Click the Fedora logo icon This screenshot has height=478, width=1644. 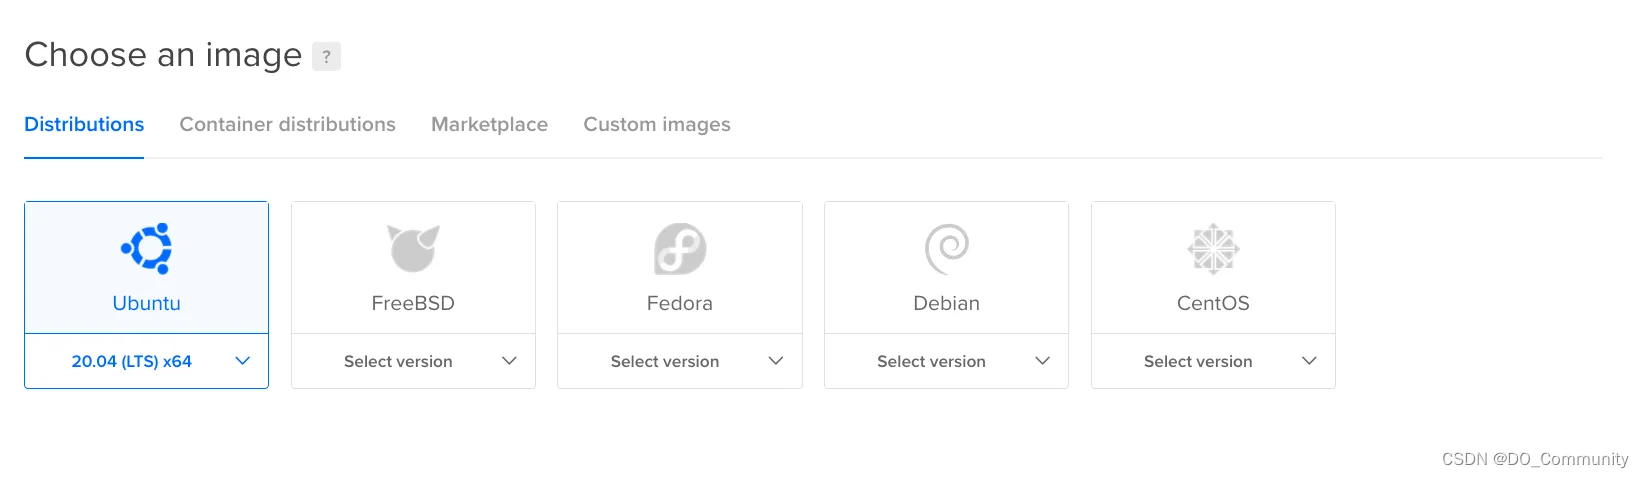680,248
